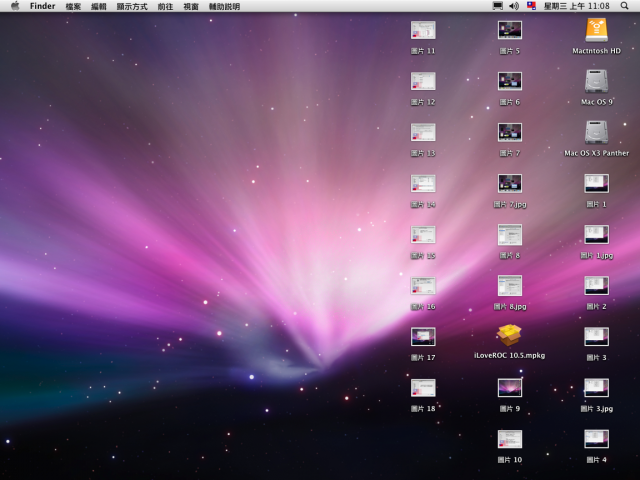Open the 視窗 menu

tap(191, 7)
